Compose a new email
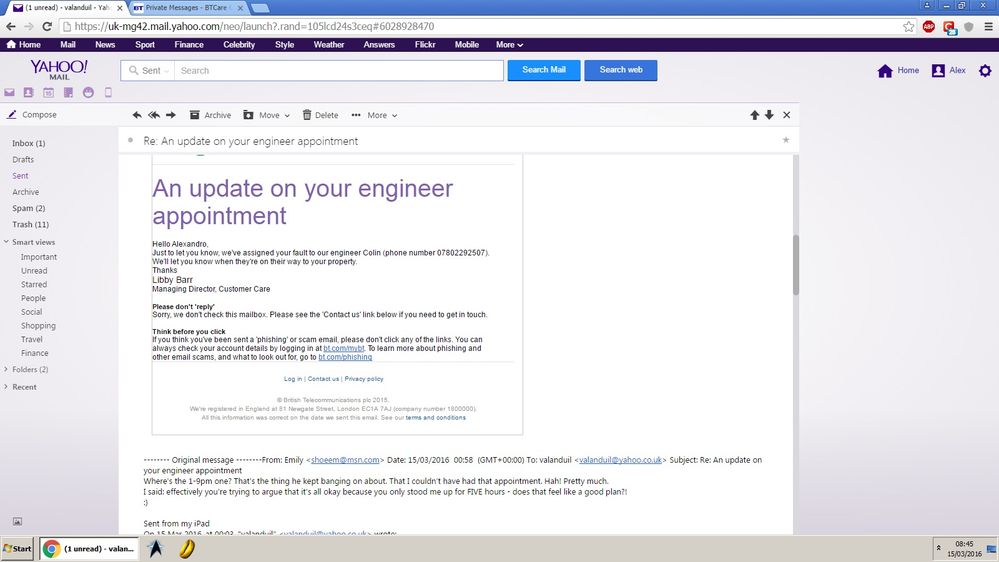Screen dimensions: 999x562 click(x=32, y=115)
